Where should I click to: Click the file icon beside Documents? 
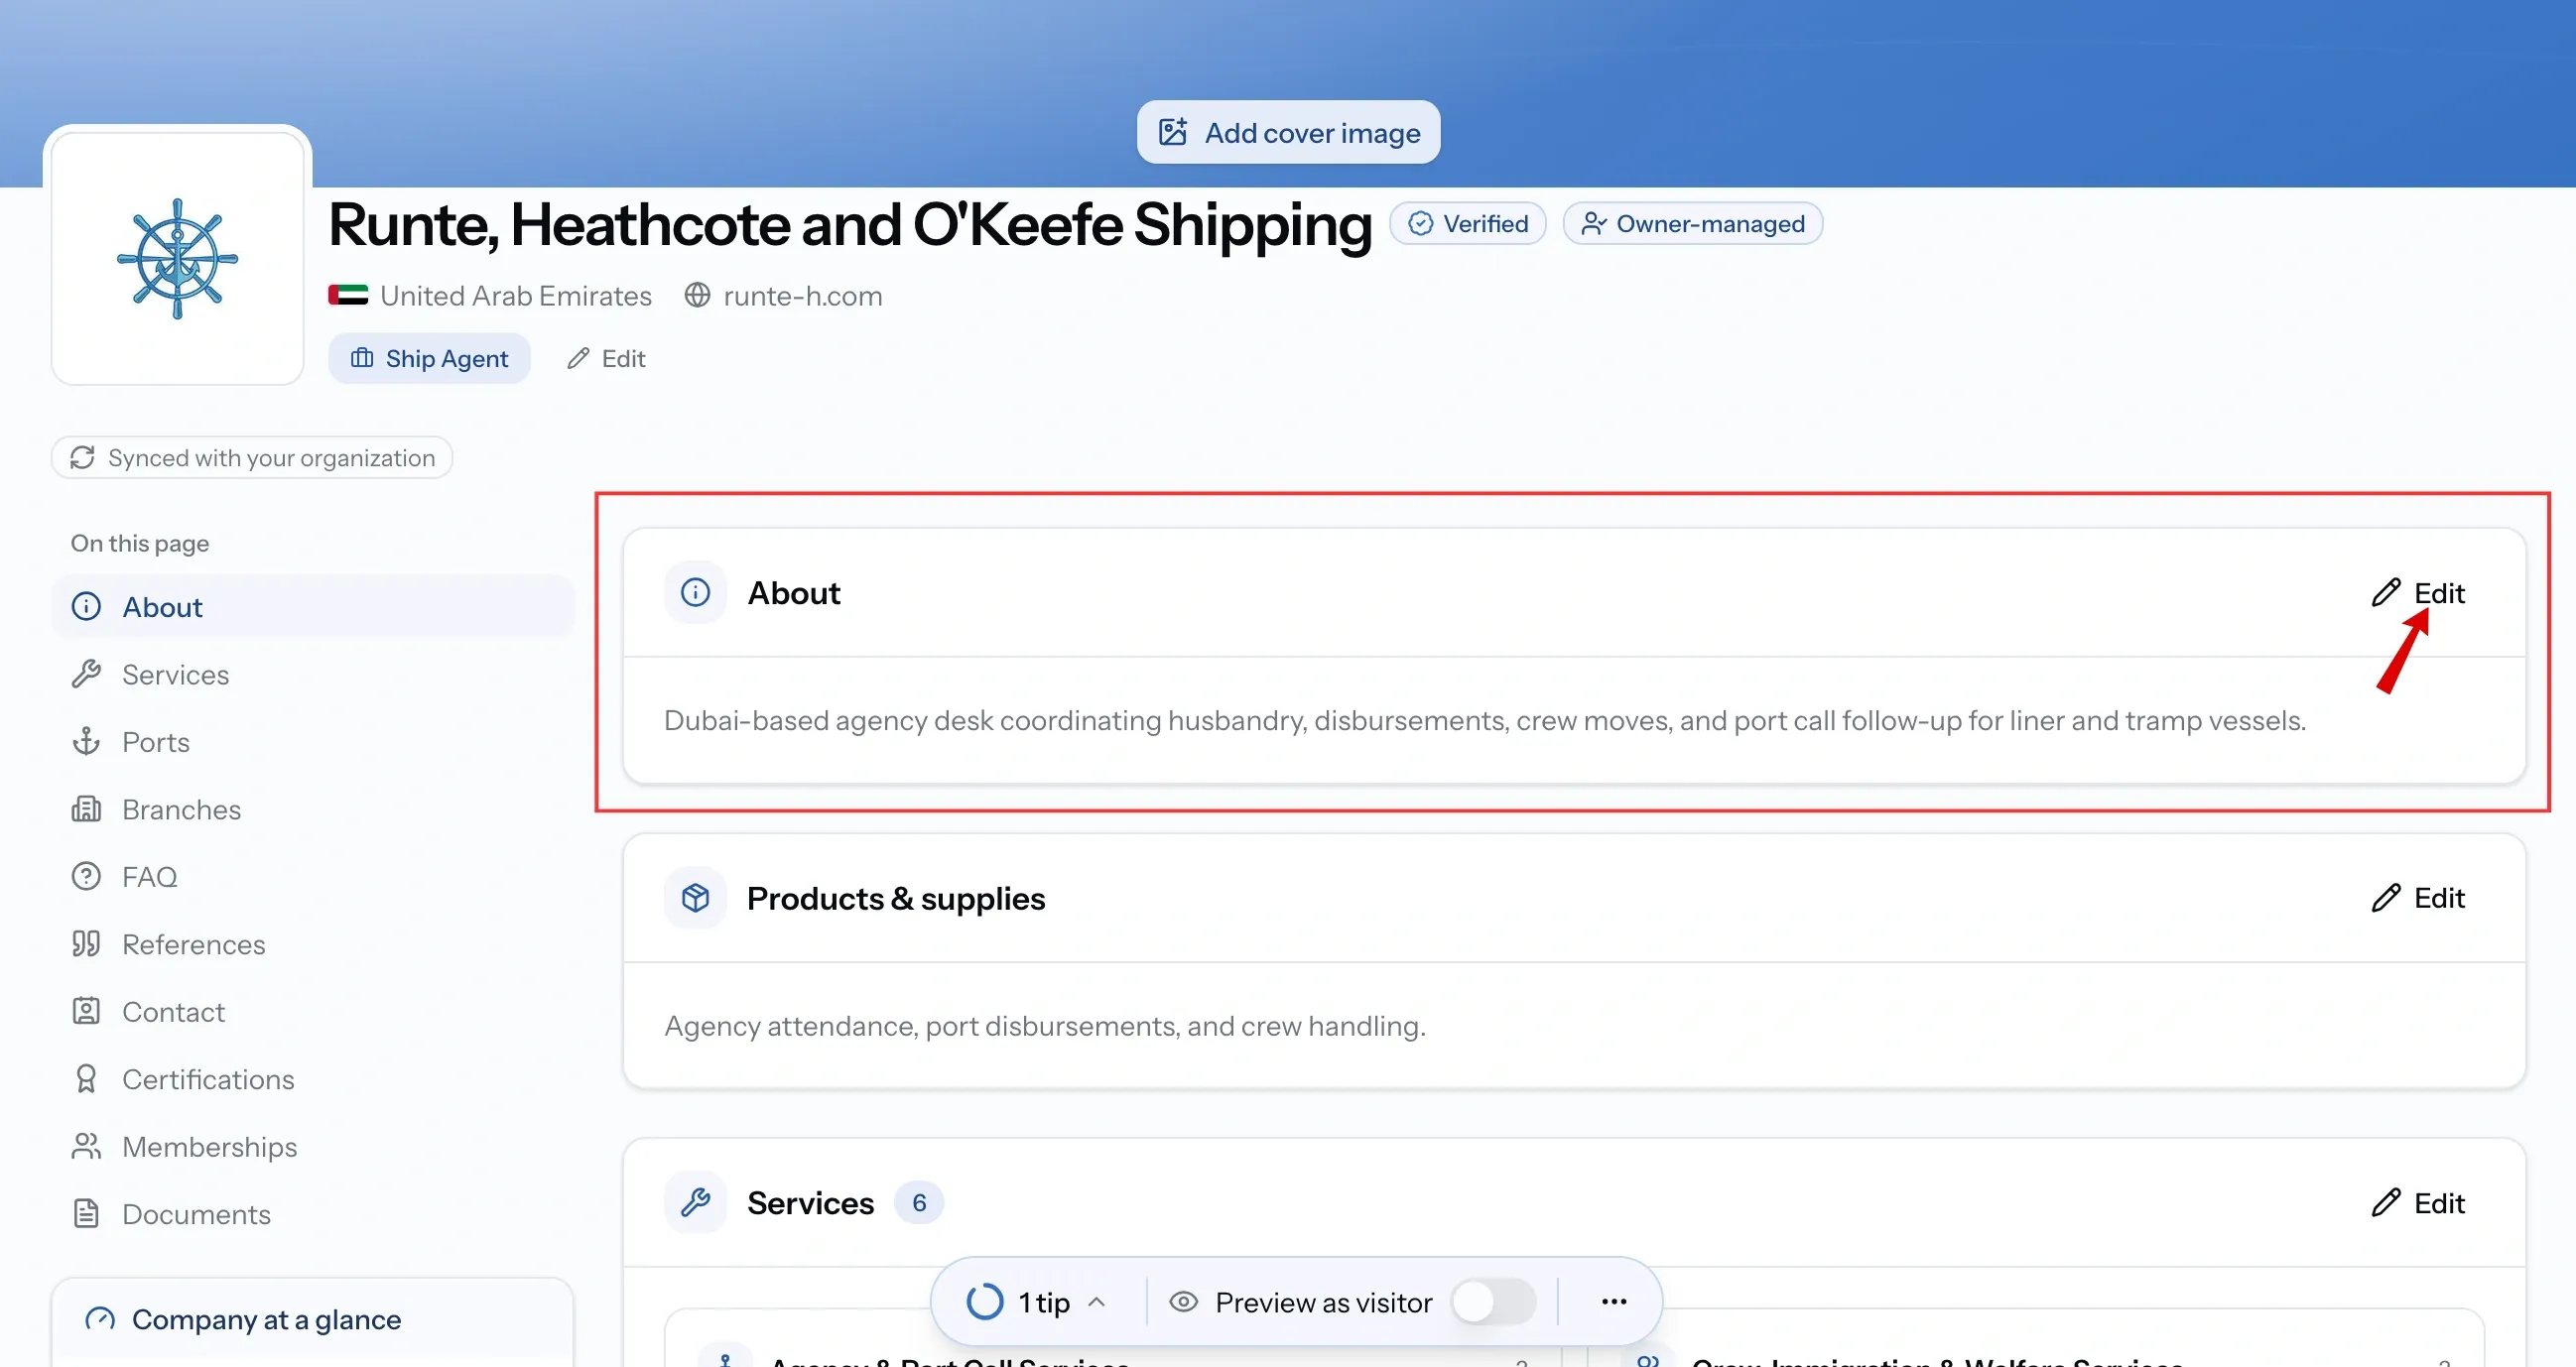point(86,1214)
